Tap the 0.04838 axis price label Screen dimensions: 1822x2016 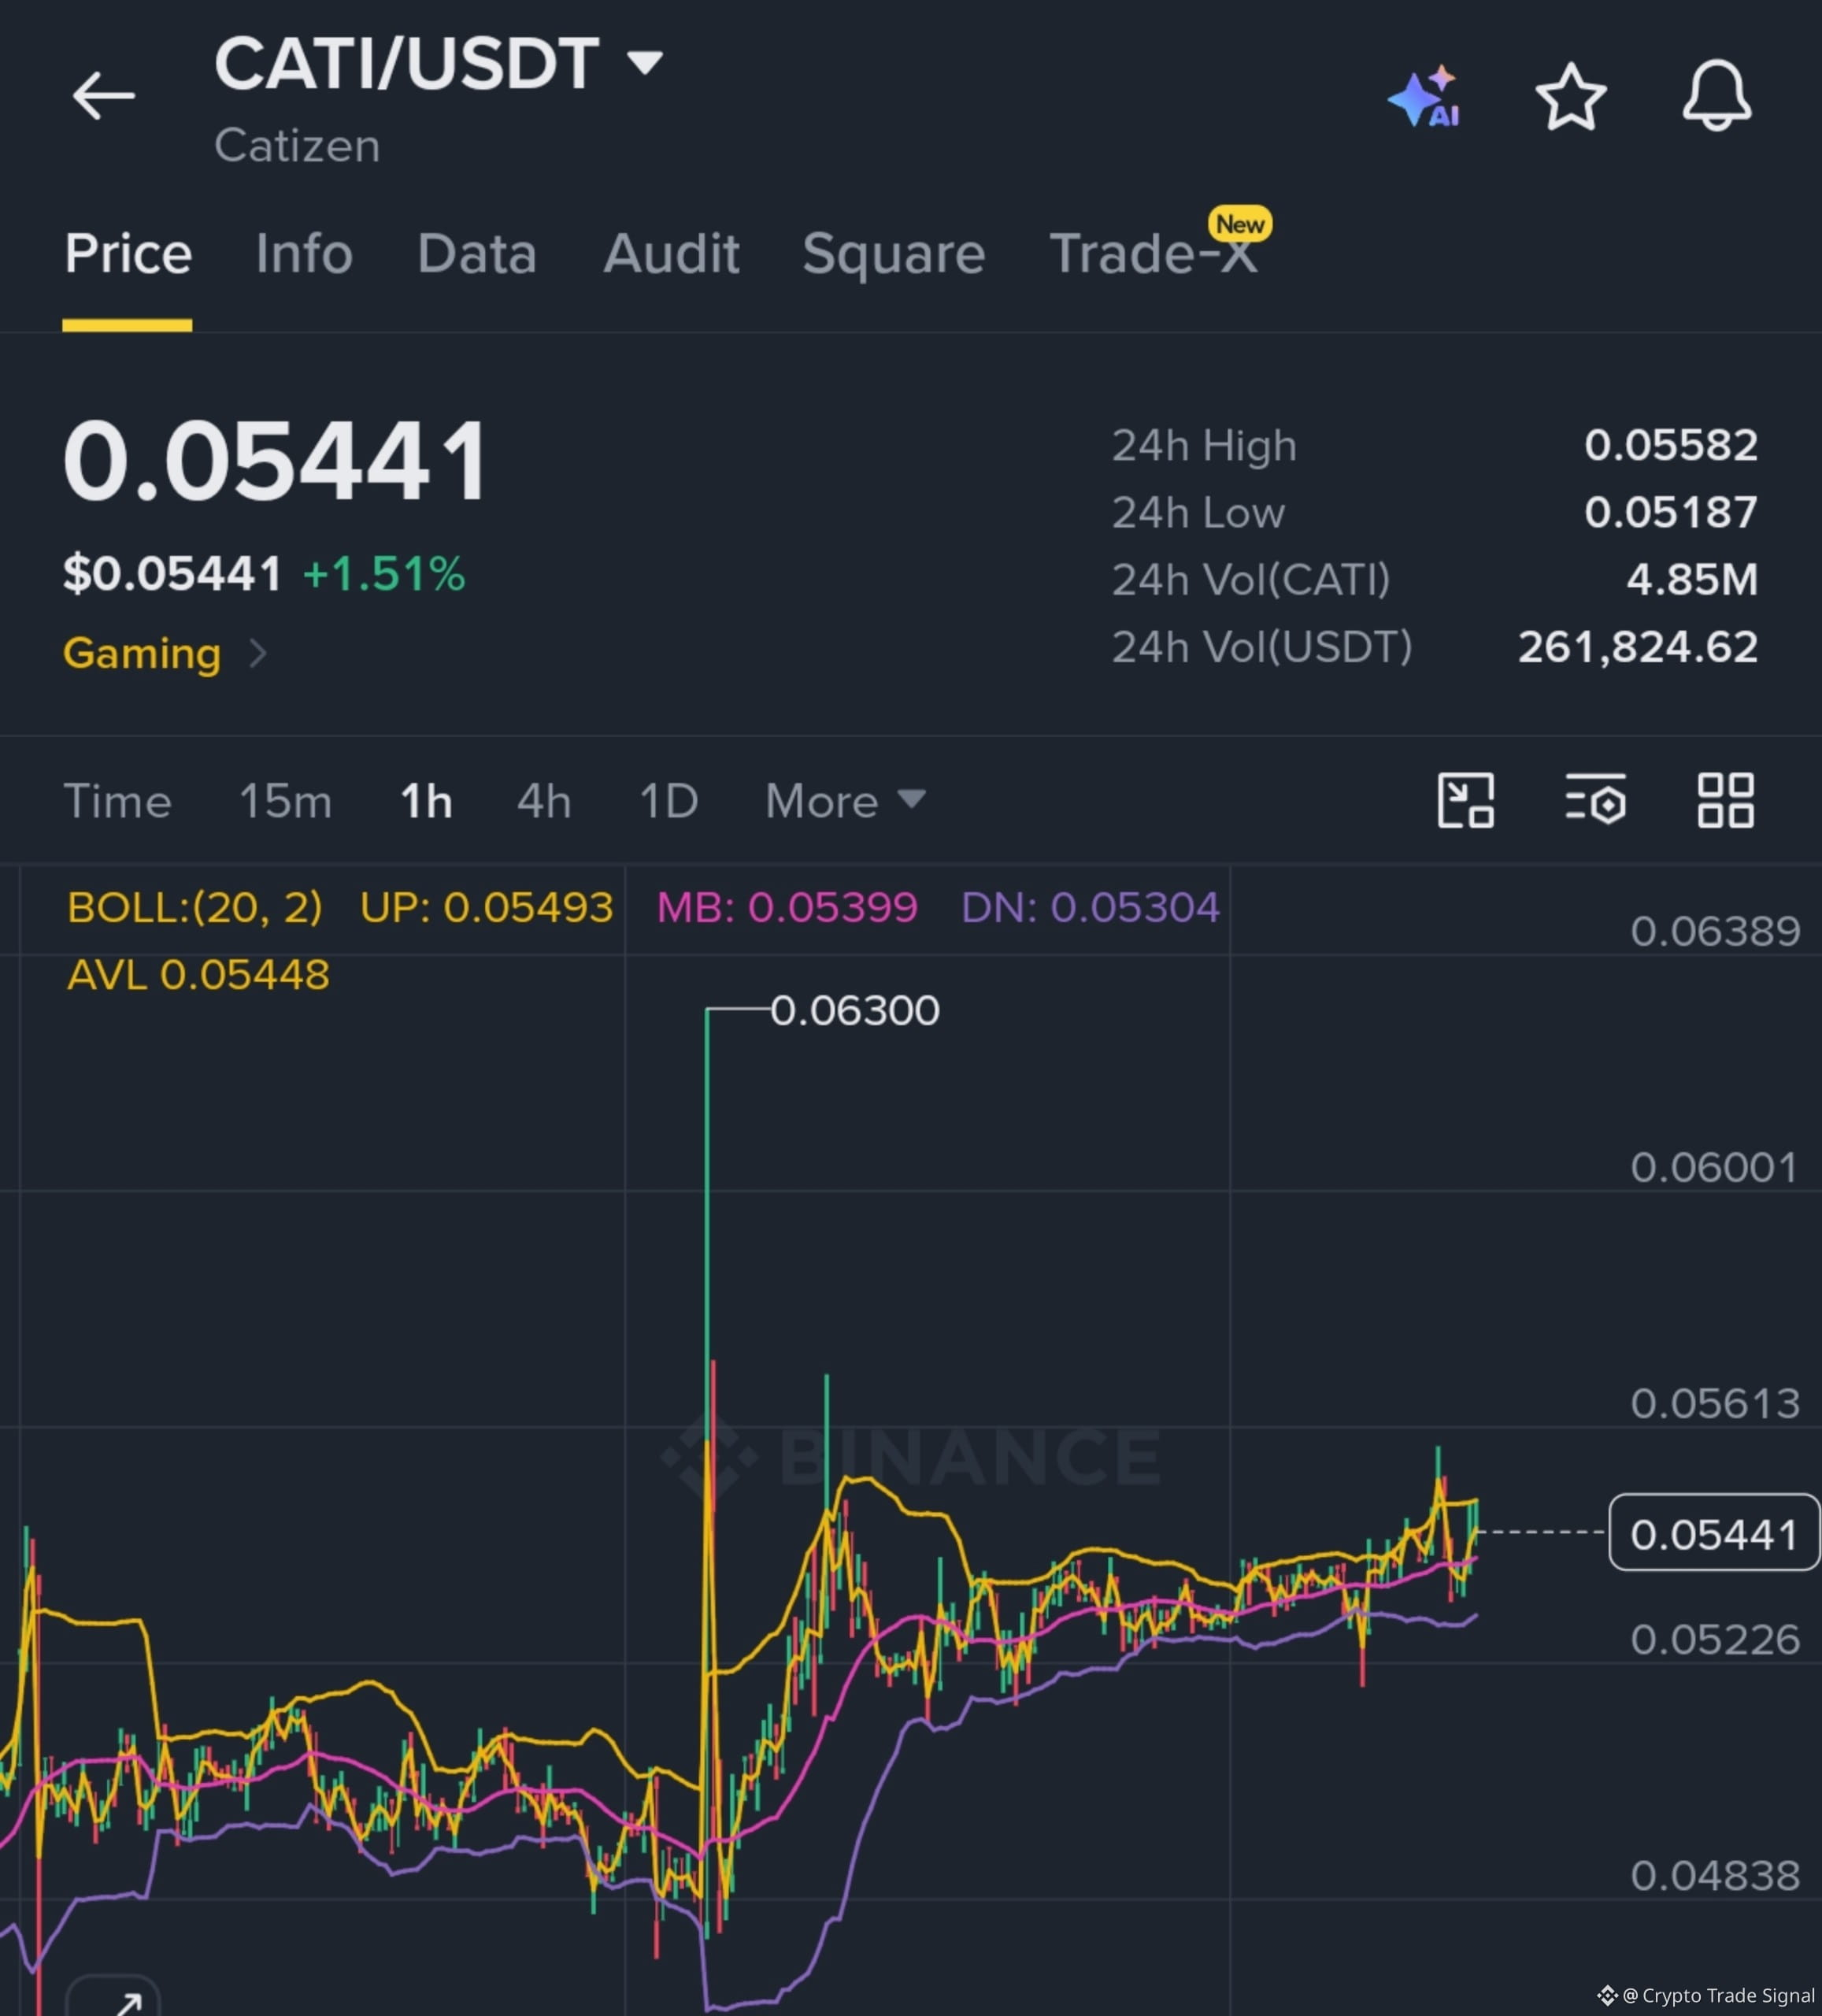pyautogui.click(x=1715, y=1875)
